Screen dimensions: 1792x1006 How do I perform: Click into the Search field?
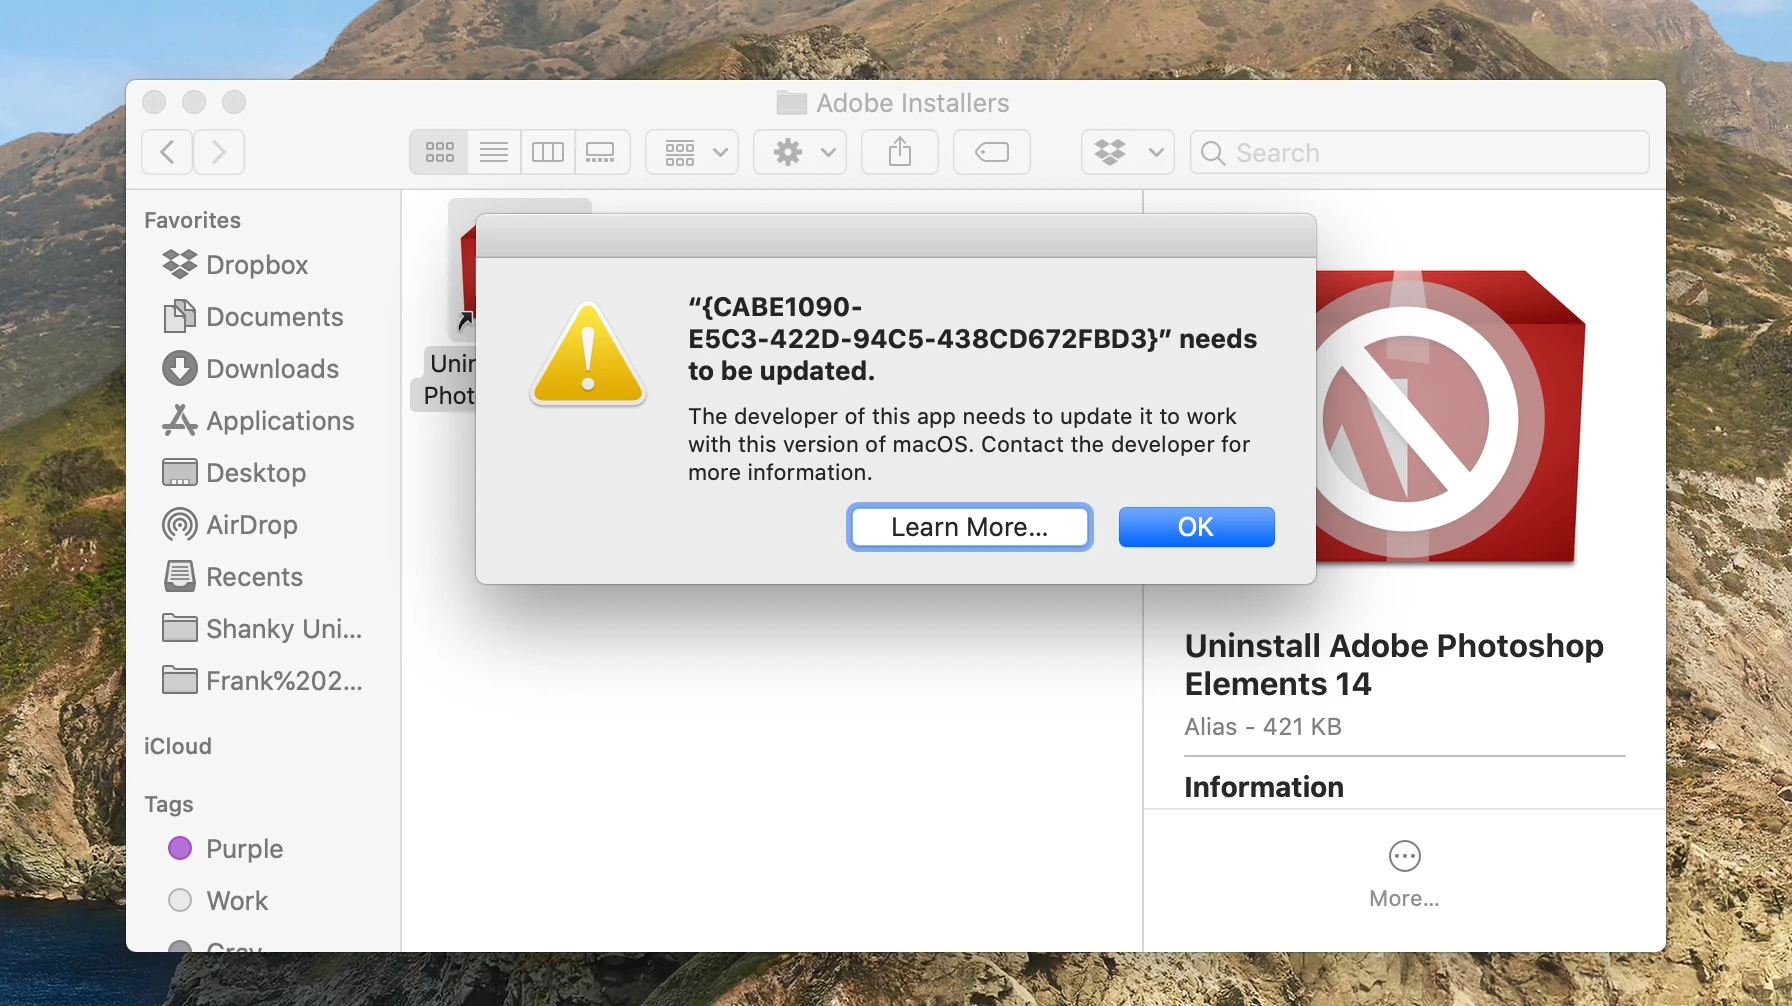pyautogui.click(x=1420, y=152)
